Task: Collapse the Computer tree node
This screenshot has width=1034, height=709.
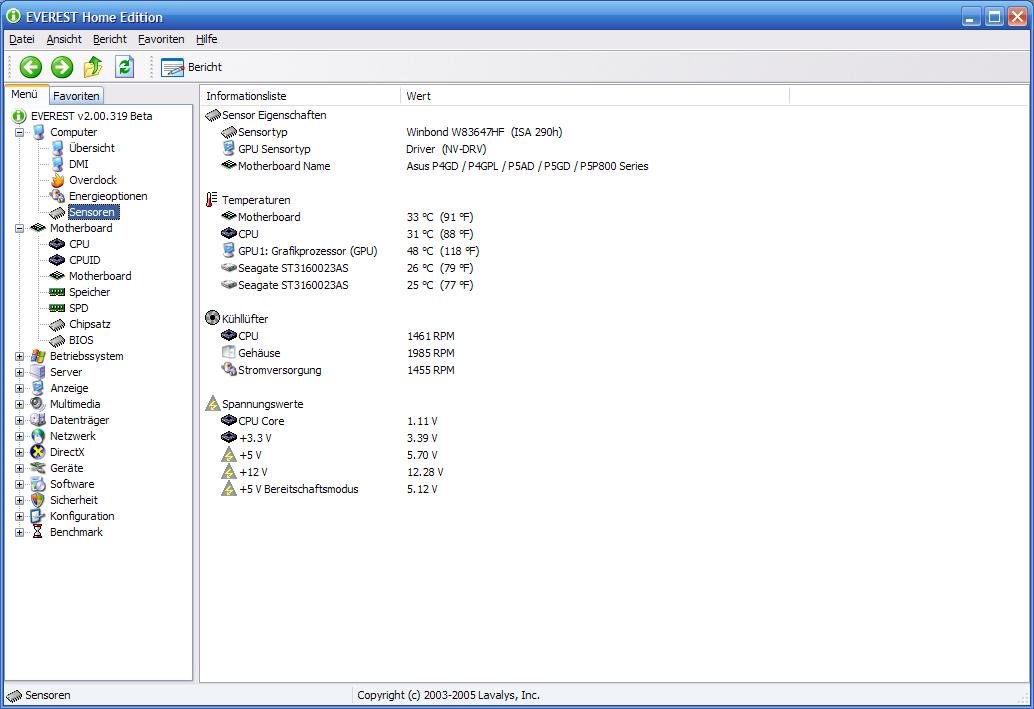Action: coord(19,132)
